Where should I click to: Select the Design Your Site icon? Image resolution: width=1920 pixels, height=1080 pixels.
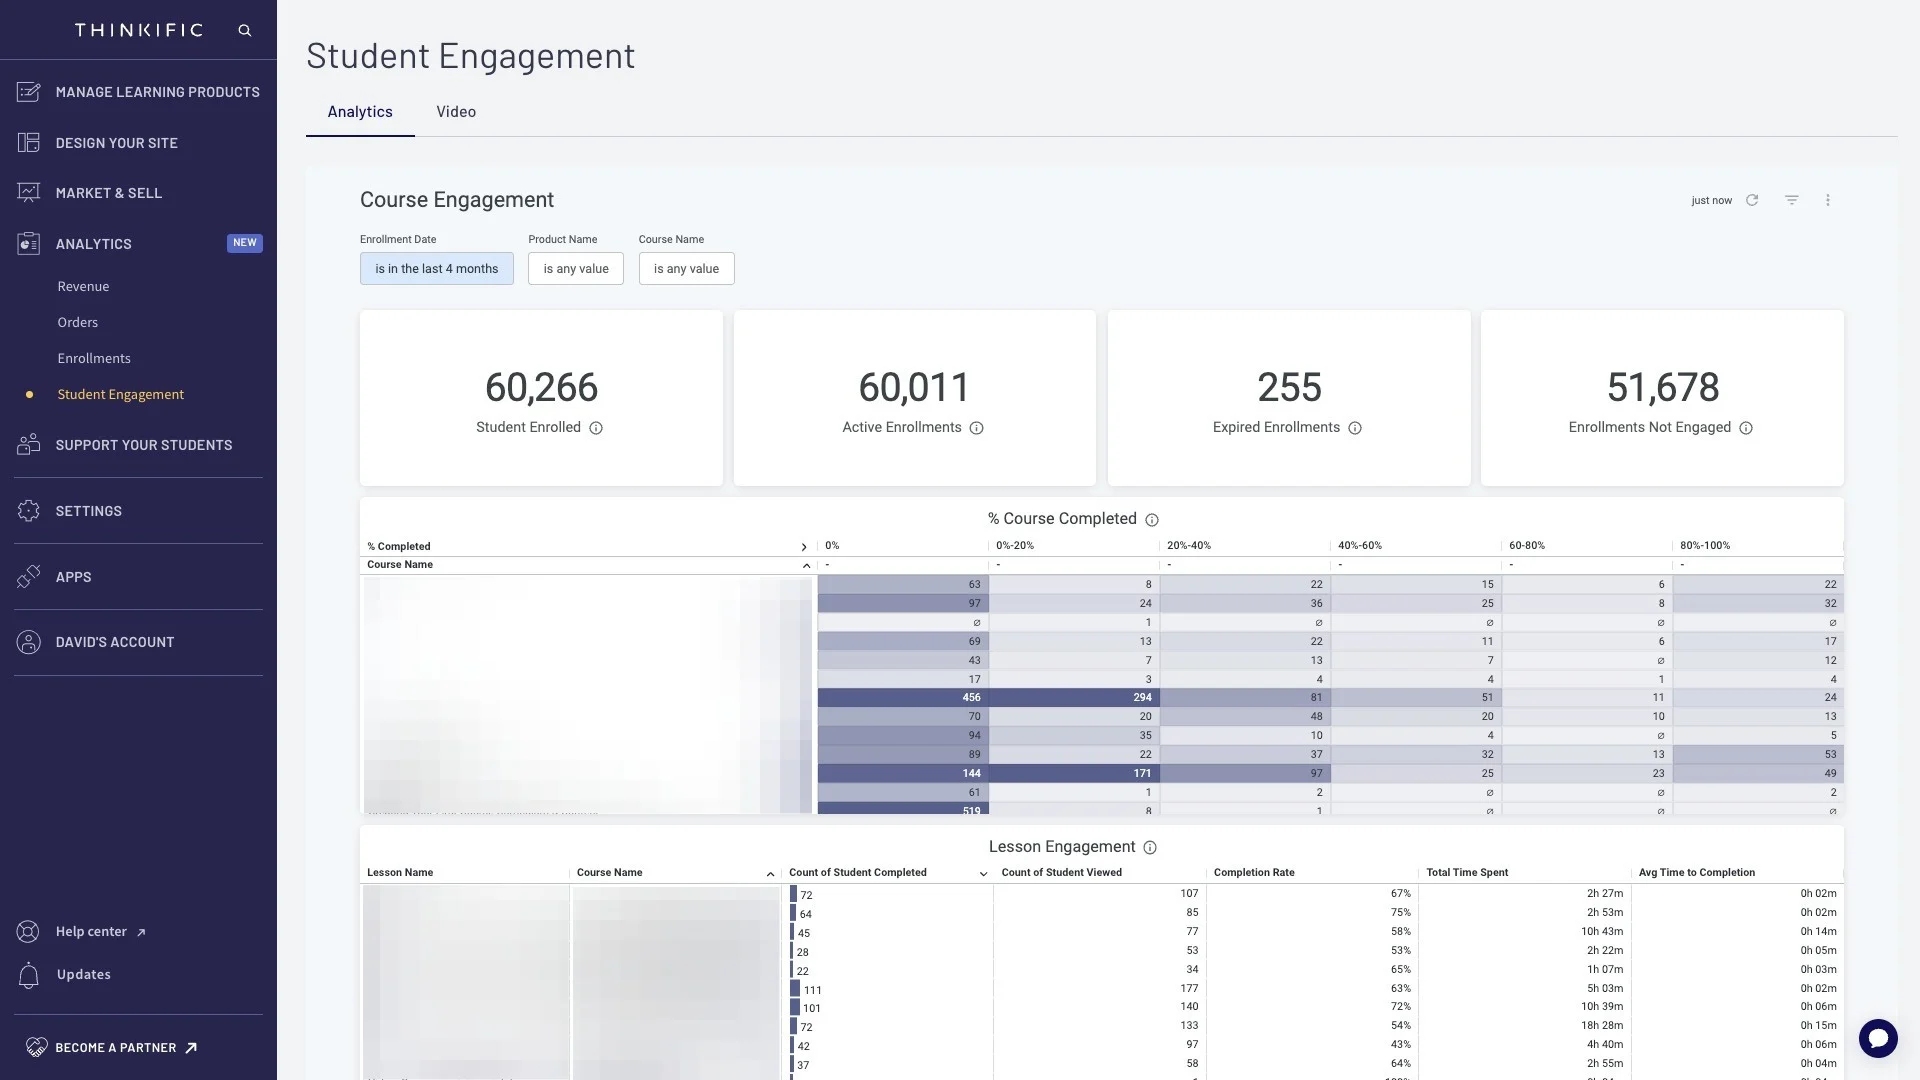pos(29,142)
